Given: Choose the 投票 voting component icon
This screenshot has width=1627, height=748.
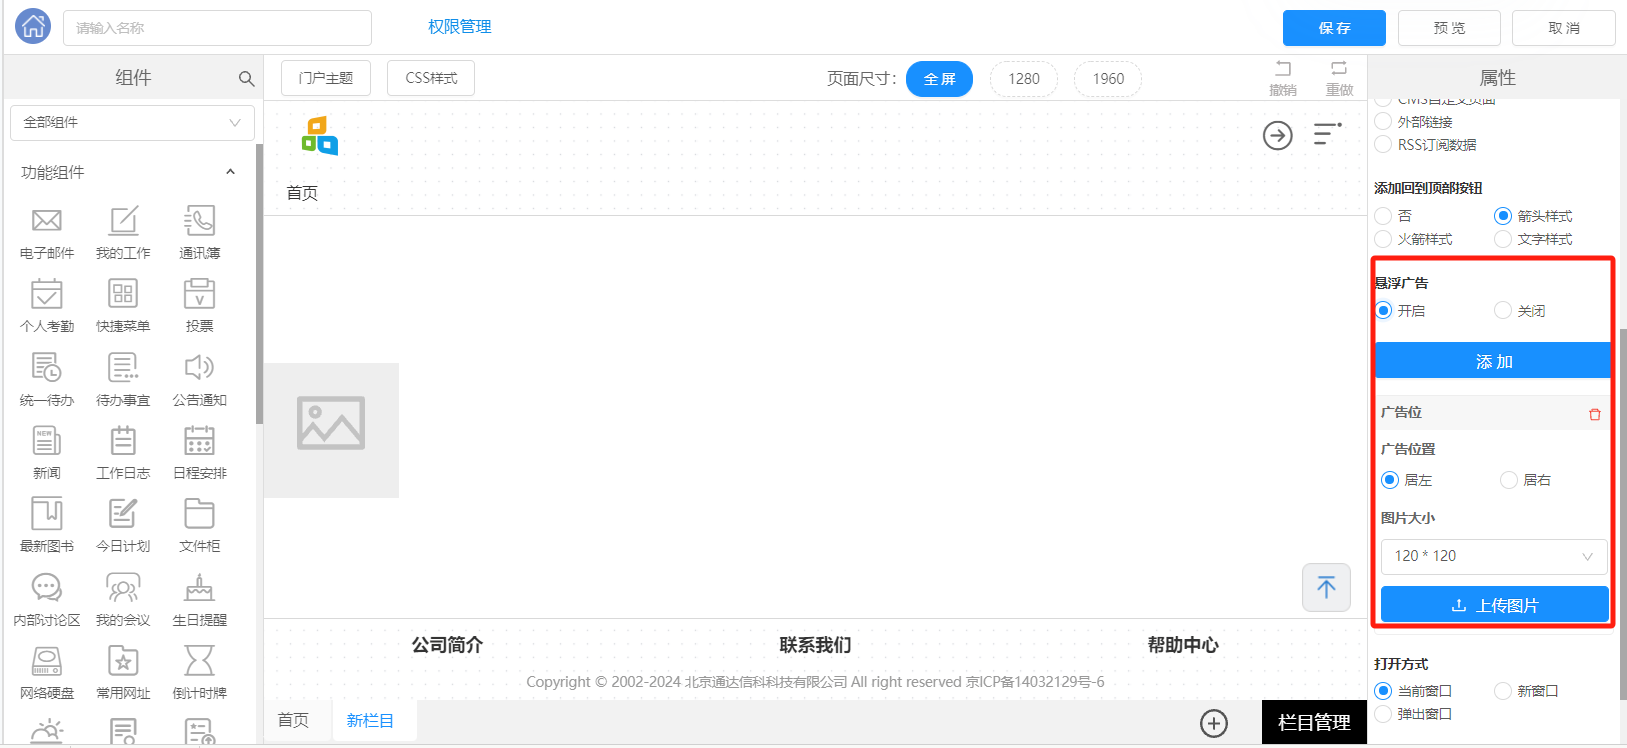Looking at the screenshot, I should (x=199, y=295).
